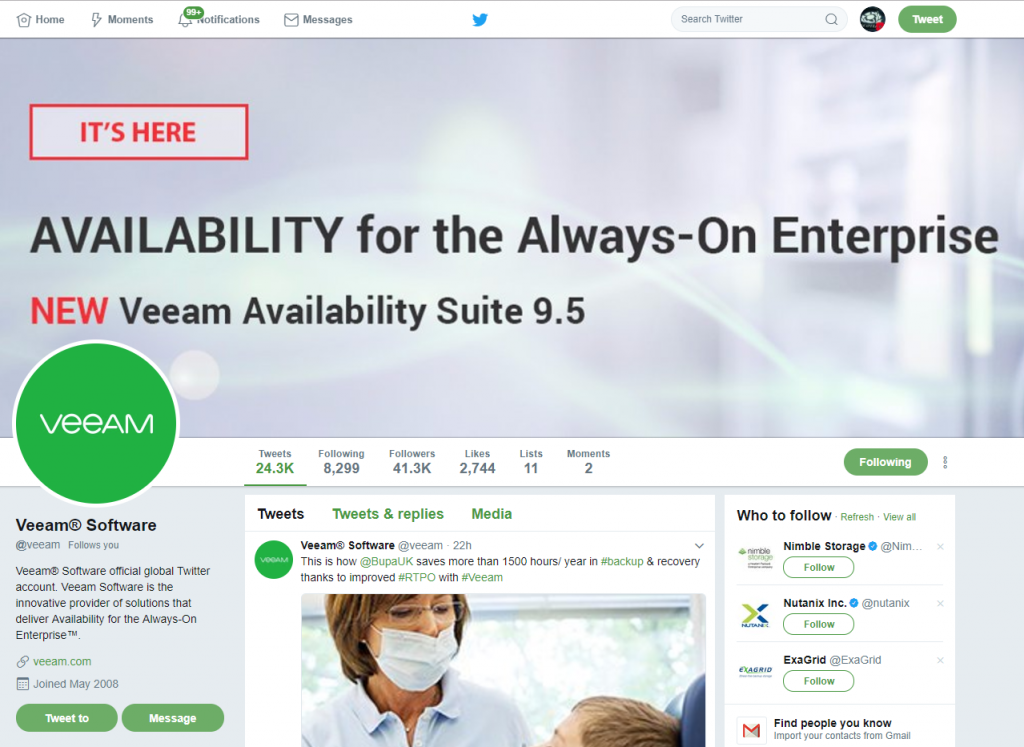
Task: Expand the tweet options chevron
Action: pyautogui.click(x=699, y=545)
